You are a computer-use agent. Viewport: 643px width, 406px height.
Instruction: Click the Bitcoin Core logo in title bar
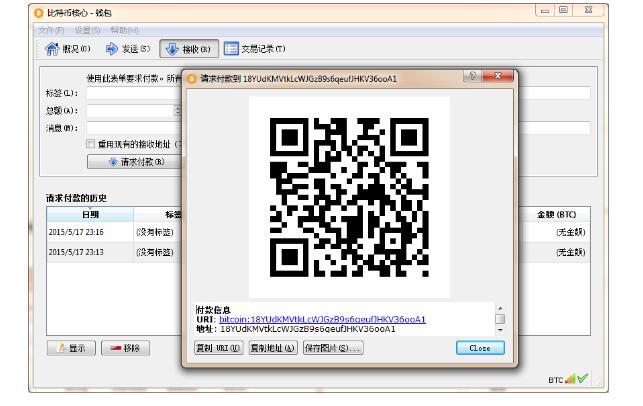coord(39,13)
